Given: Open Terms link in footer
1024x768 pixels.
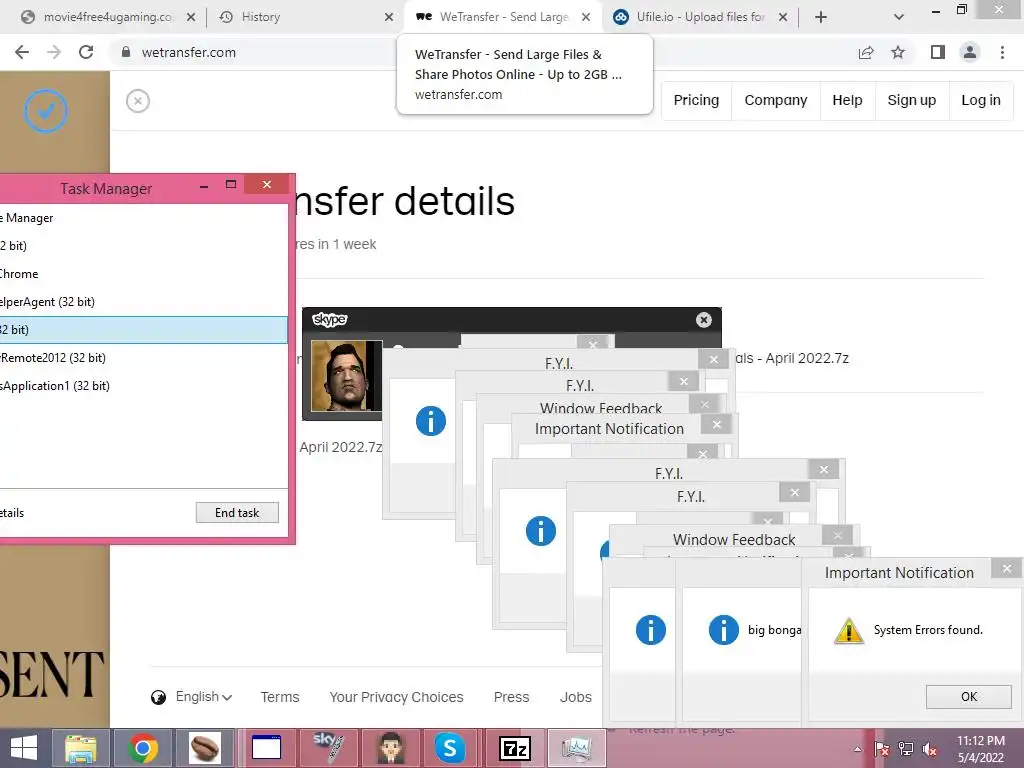Looking at the screenshot, I should coord(280,697).
